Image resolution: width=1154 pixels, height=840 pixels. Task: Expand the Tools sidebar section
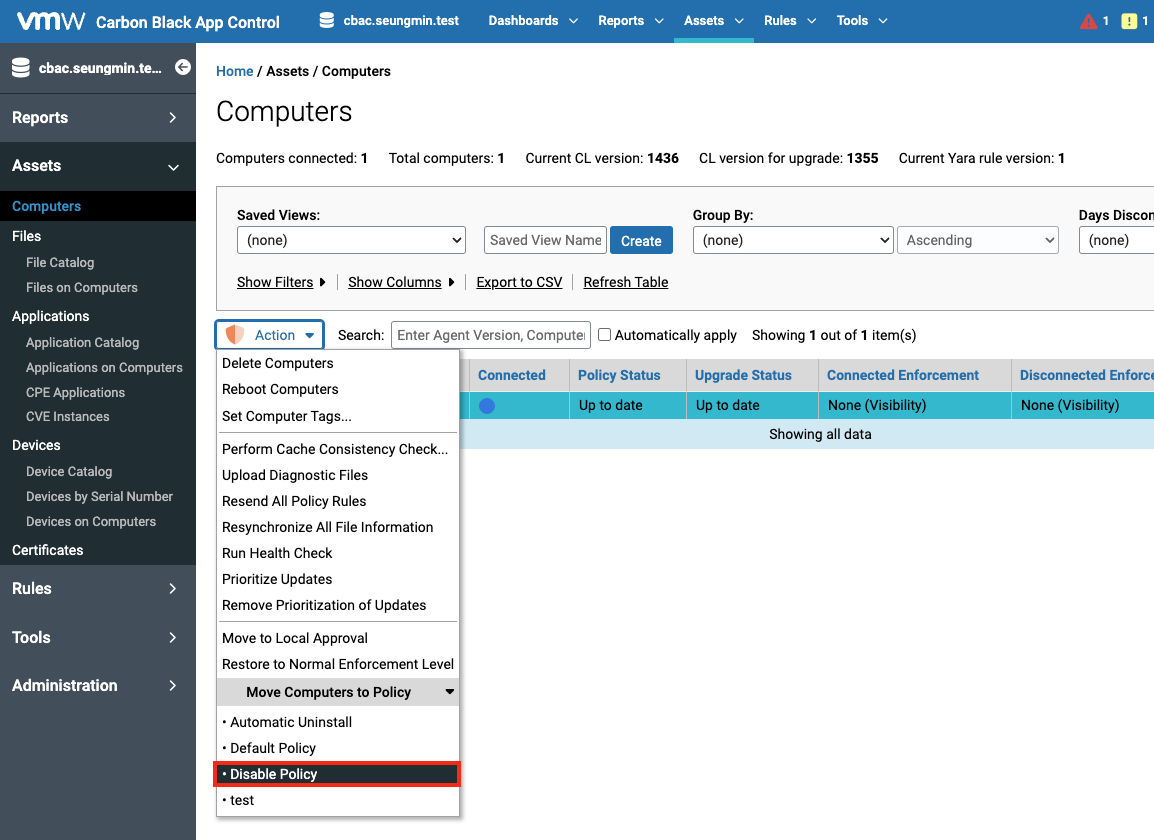point(98,638)
